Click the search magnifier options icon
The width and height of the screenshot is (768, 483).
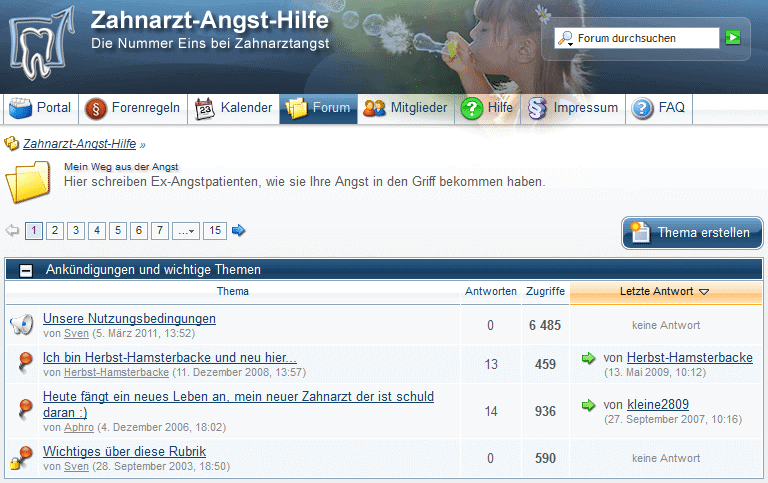[566, 38]
